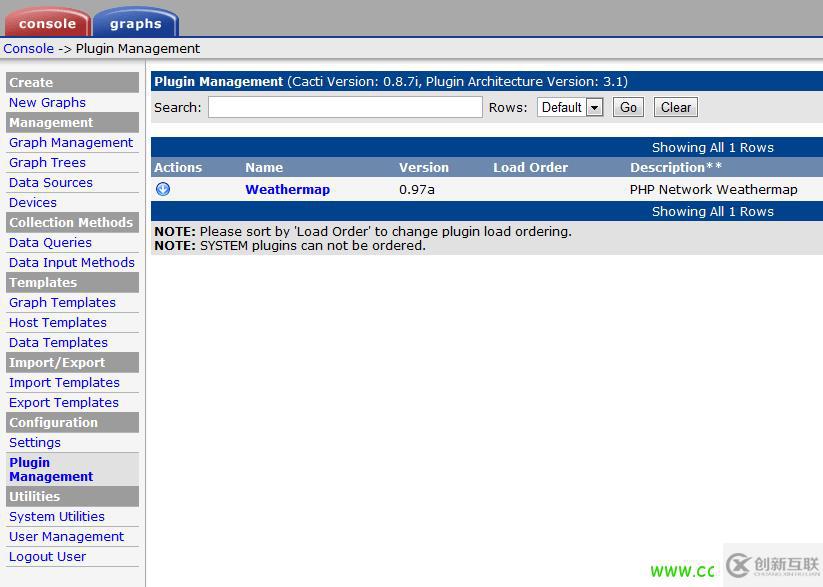
Task: Open the Rows dropdown
Action: pos(569,107)
